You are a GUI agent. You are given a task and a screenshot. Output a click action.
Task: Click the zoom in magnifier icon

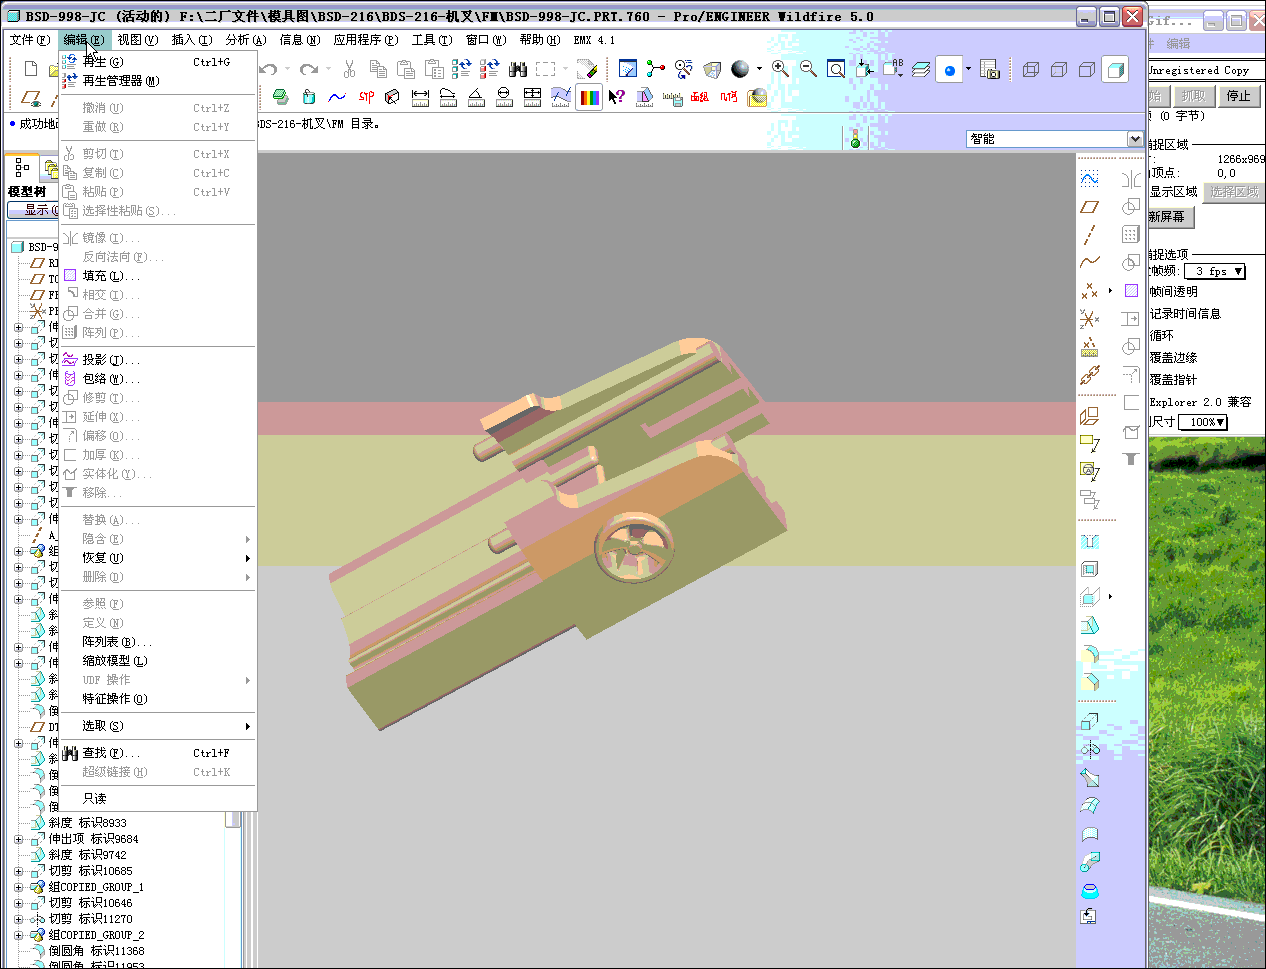pos(780,69)
